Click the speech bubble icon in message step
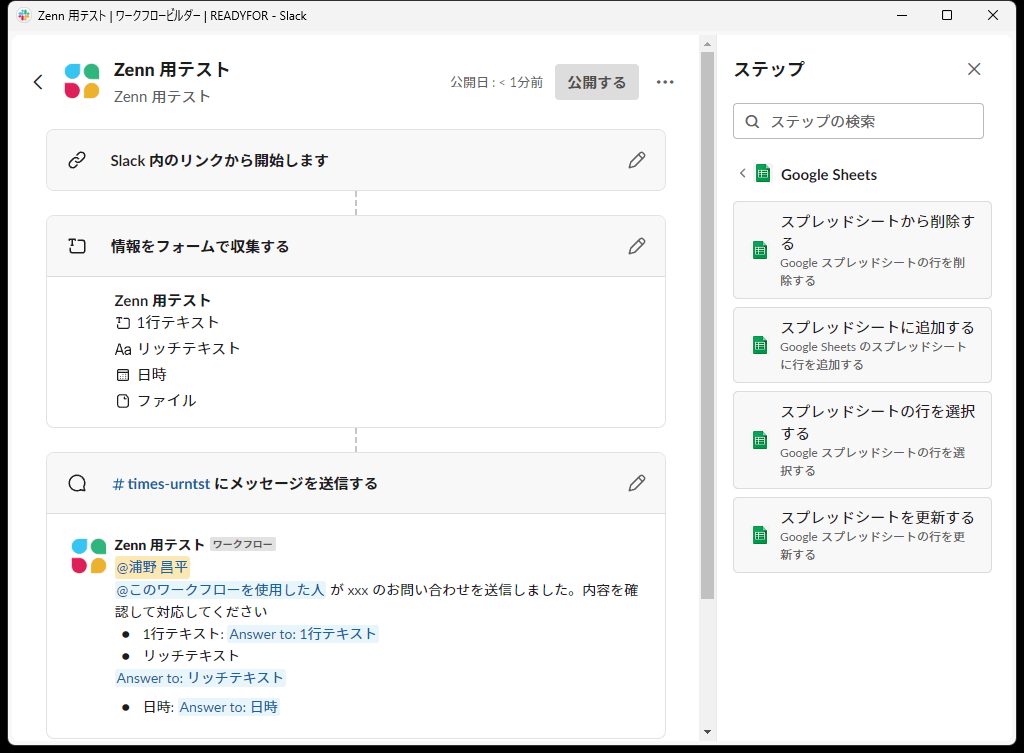The image size is (1024, 753). [x=77, y=483]
